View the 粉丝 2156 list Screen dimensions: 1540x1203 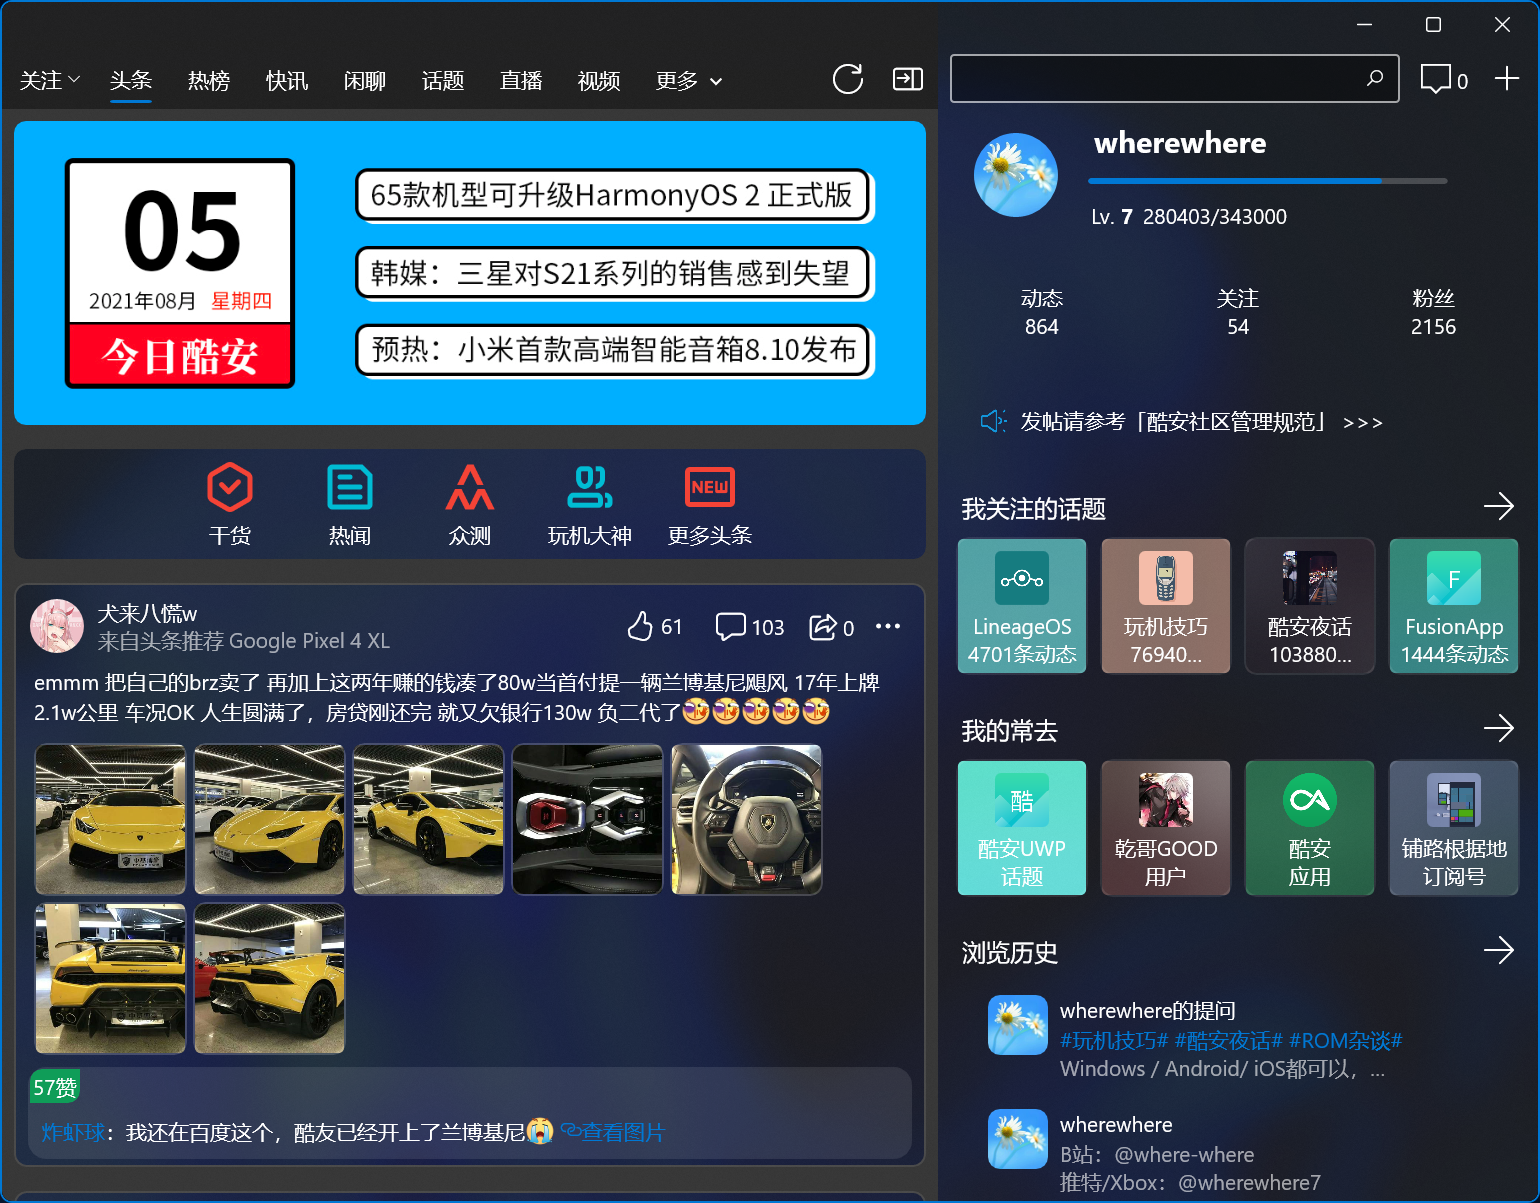tap(1433, 312)
